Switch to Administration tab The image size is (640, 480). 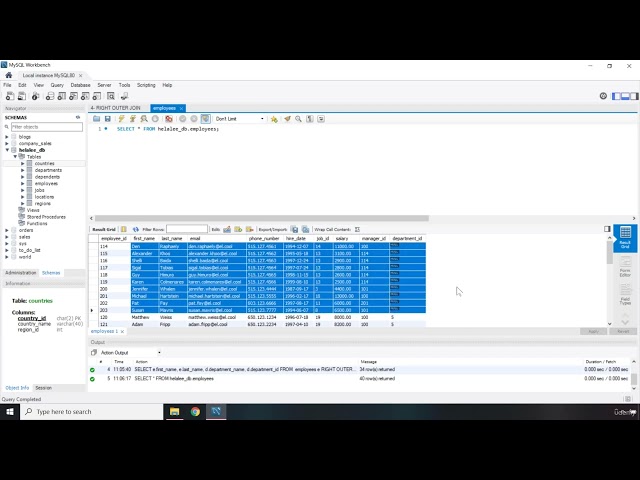point(21,273)
